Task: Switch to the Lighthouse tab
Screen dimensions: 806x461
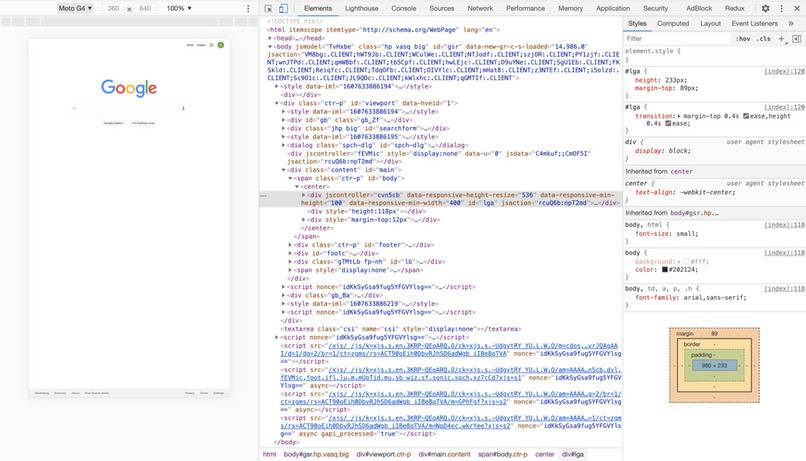Action: click(x=361, y=9)
